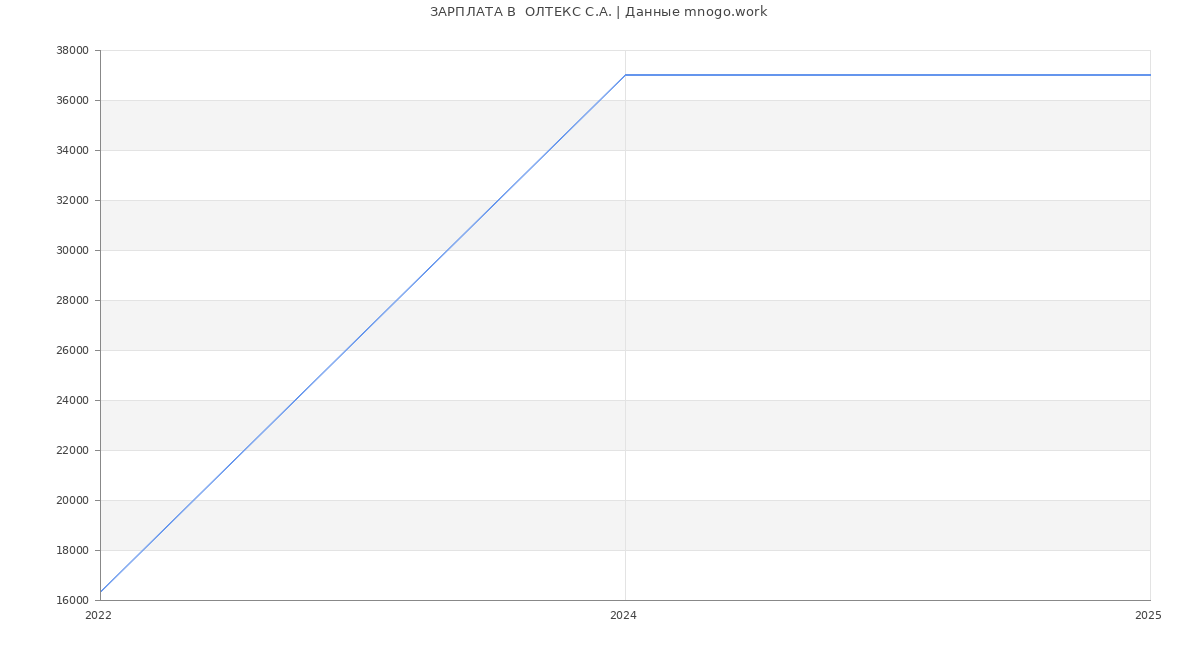Click the 18000 y-axis label
This screenshot has height=650, width=1200.
pyautogui.click(x=74, y=551)
